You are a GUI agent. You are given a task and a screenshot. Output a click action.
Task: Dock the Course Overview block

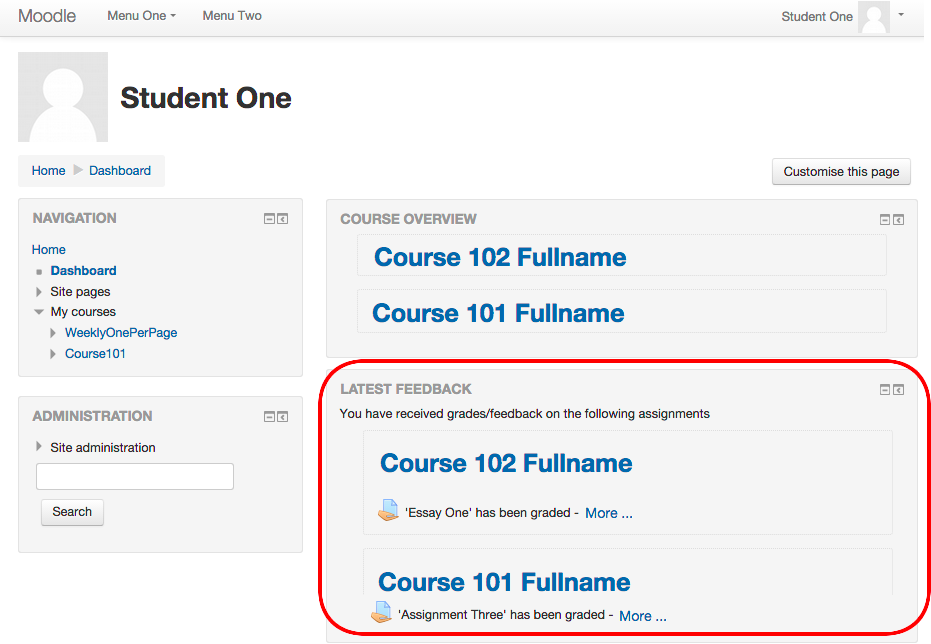tap(898, 220)
